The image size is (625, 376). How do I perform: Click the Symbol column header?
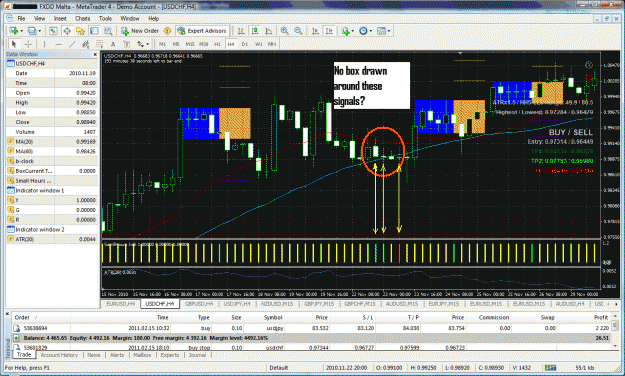pyautogui.click(x=273, y=317)
